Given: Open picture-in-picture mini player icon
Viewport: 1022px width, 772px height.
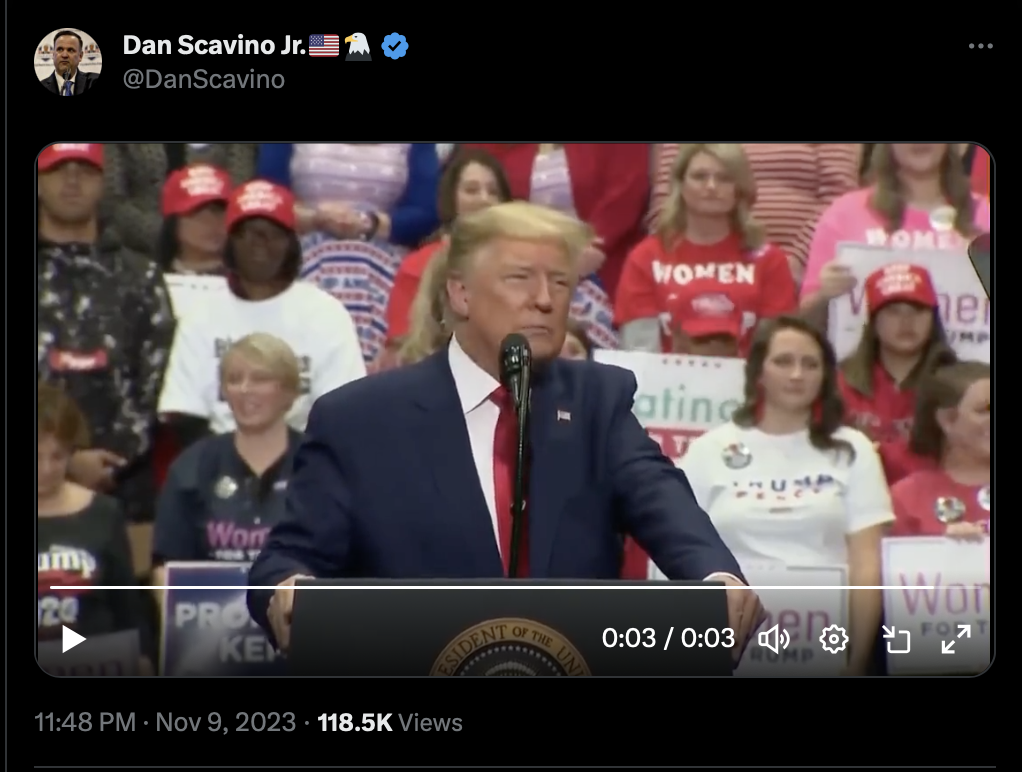Looking at the screenshot, I should [x=896, y=639].
